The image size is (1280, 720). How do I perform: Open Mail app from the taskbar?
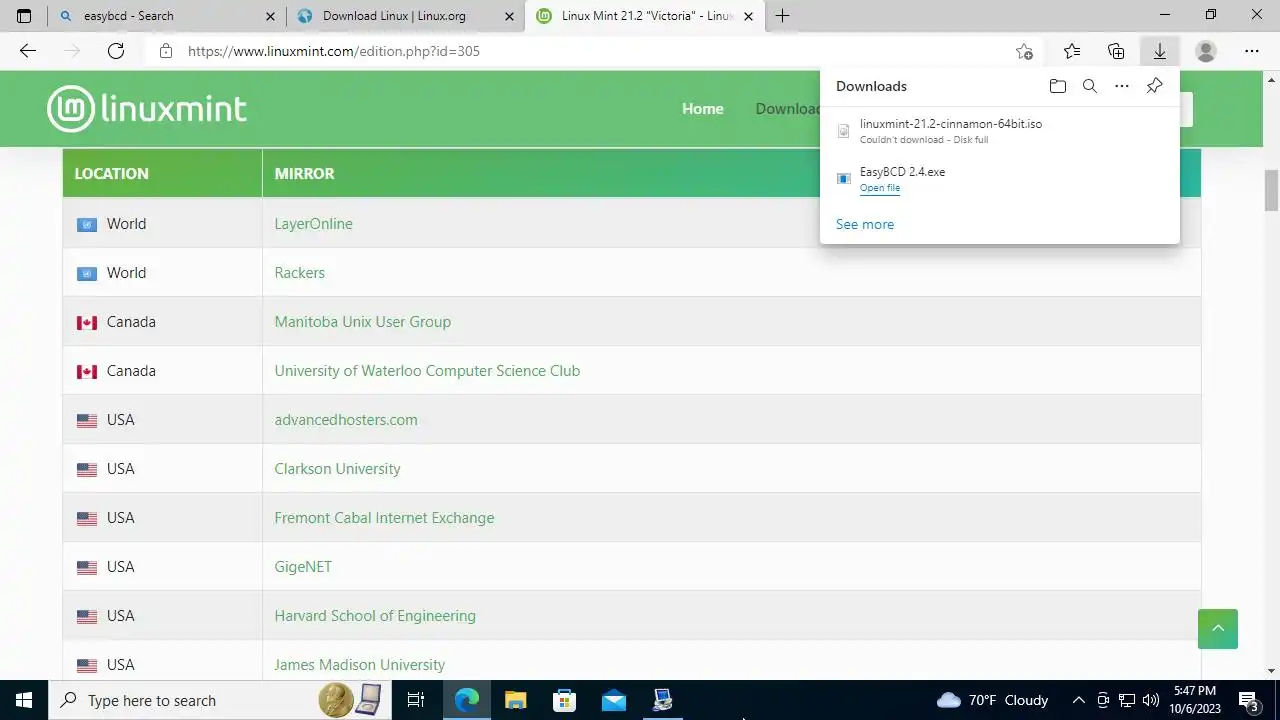[x=614, y=700]
